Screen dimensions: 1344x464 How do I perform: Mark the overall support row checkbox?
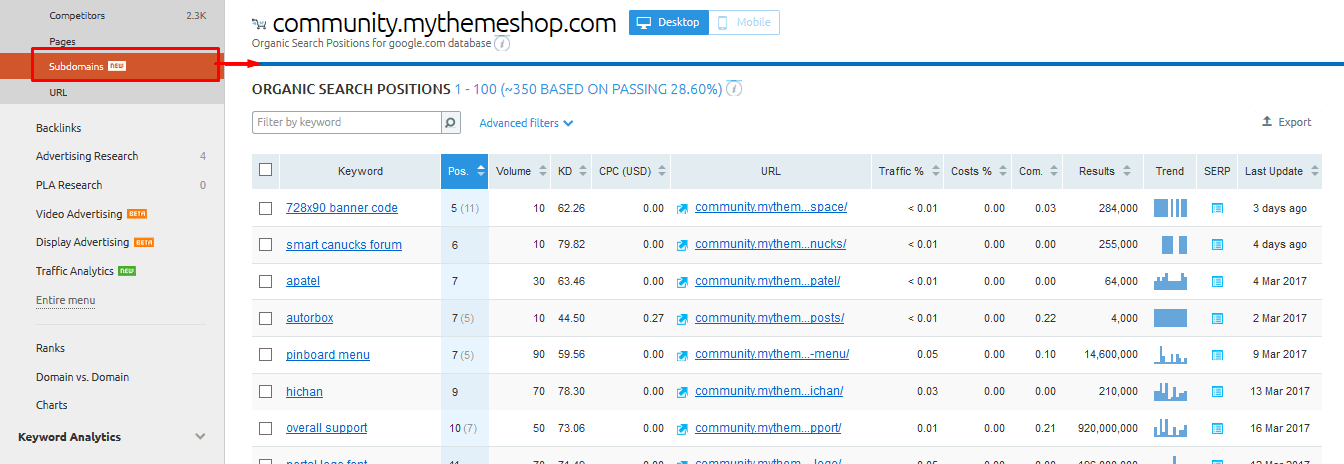click(265, 428)
